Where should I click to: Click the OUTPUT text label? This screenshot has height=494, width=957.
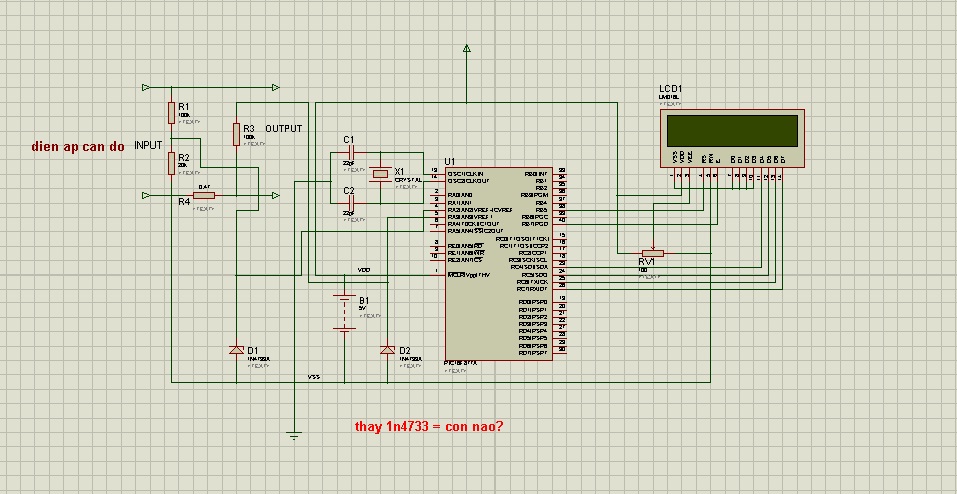283,129
